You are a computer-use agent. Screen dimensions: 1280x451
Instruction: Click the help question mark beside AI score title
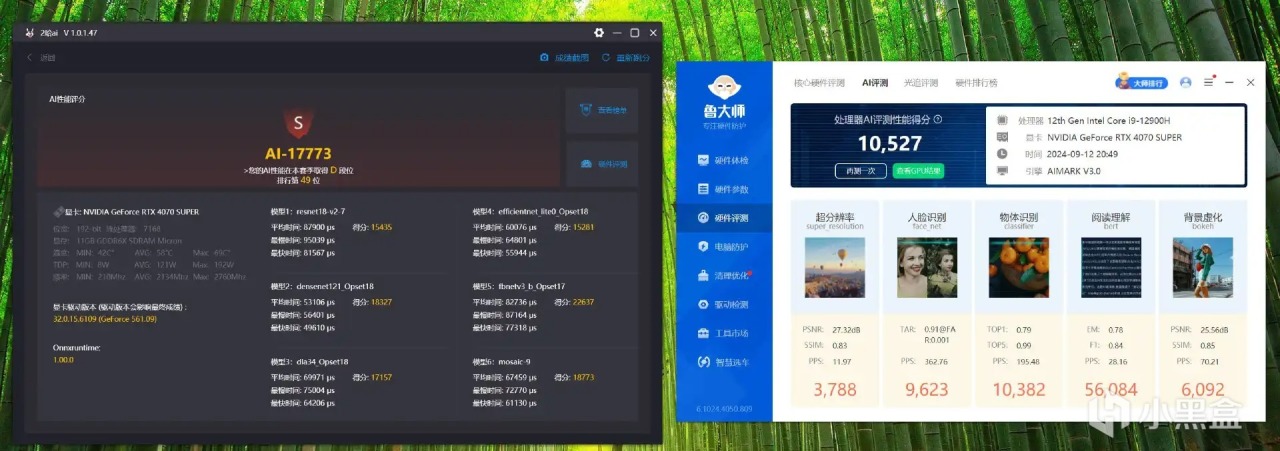(937, 119)
